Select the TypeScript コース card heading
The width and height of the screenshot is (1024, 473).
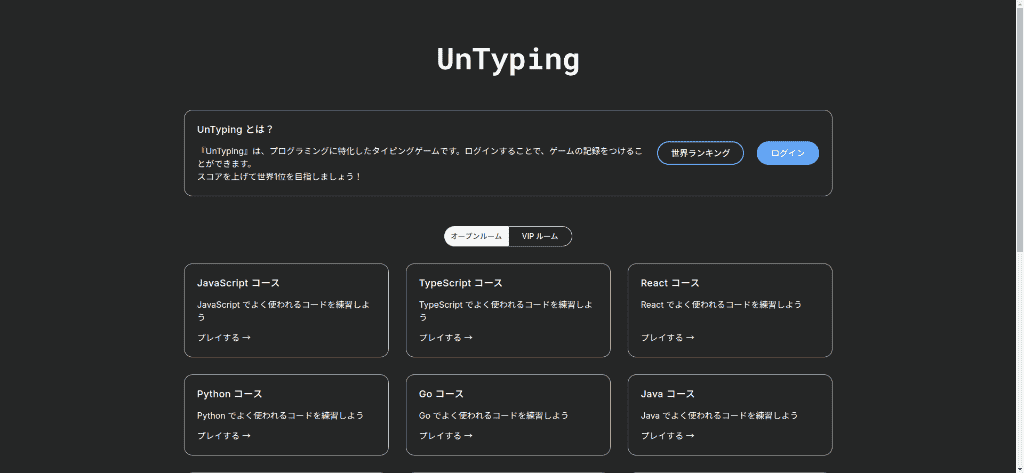[460, 283]
